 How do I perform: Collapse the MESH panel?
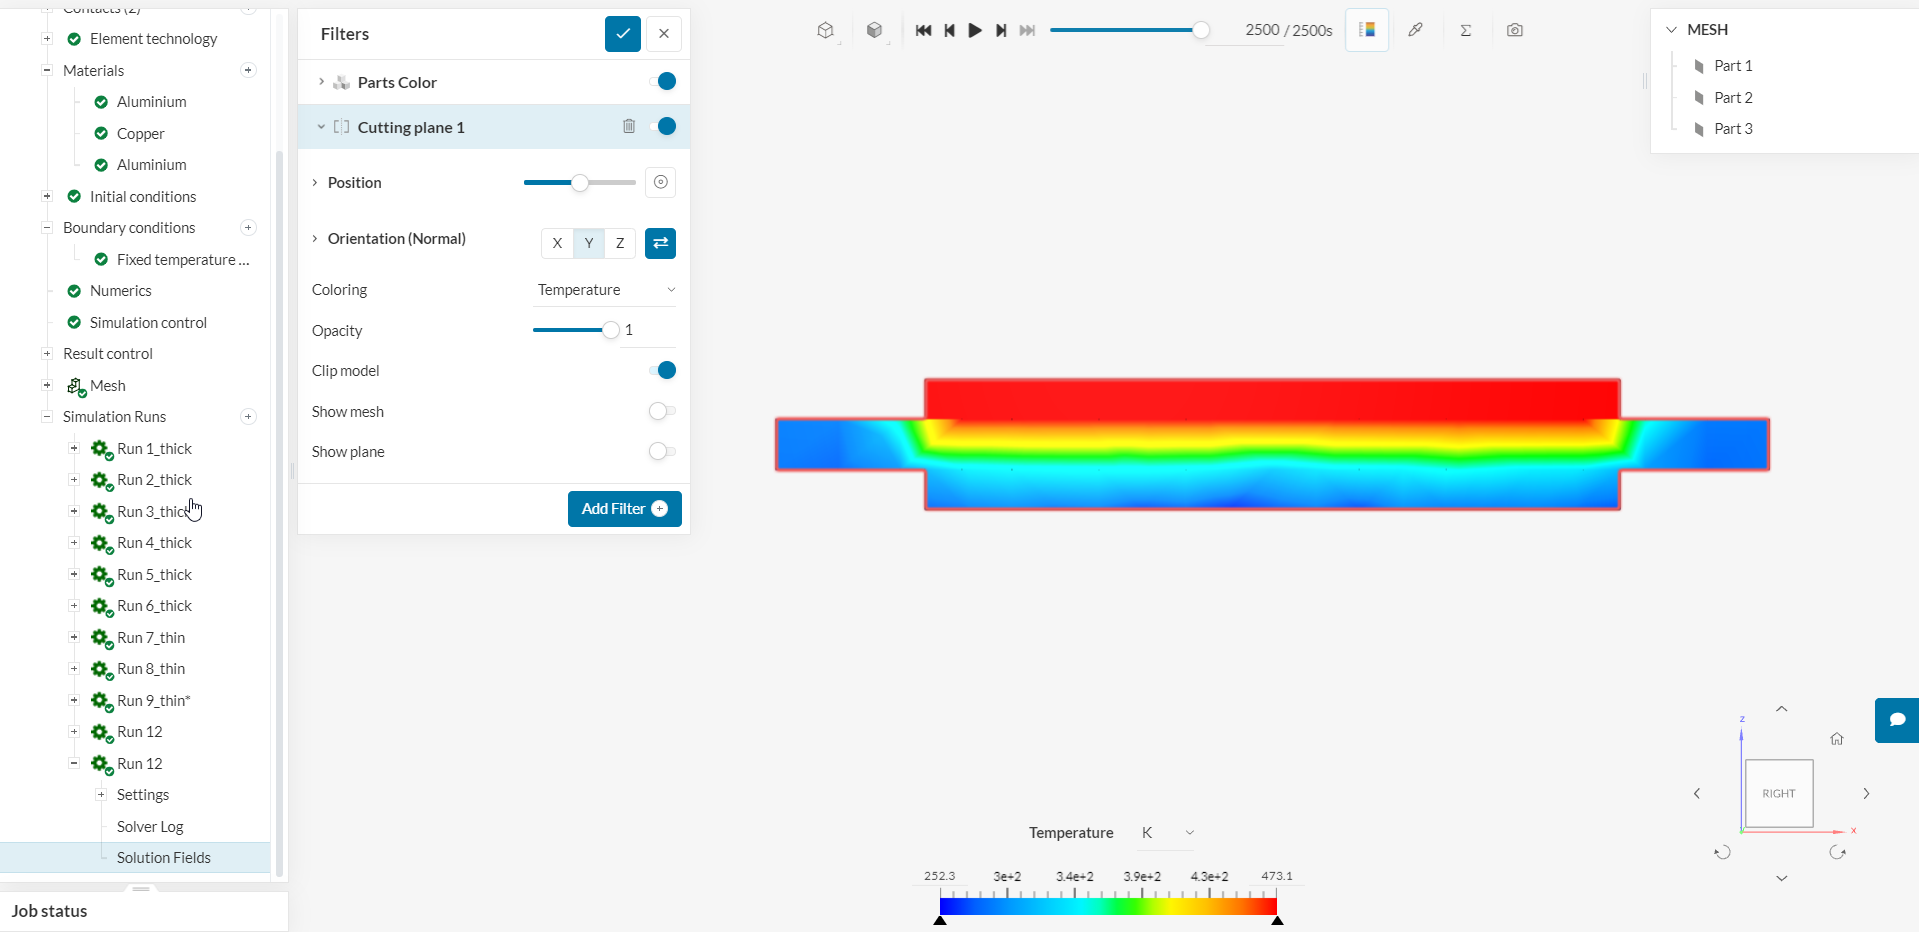pos(1671,29)
